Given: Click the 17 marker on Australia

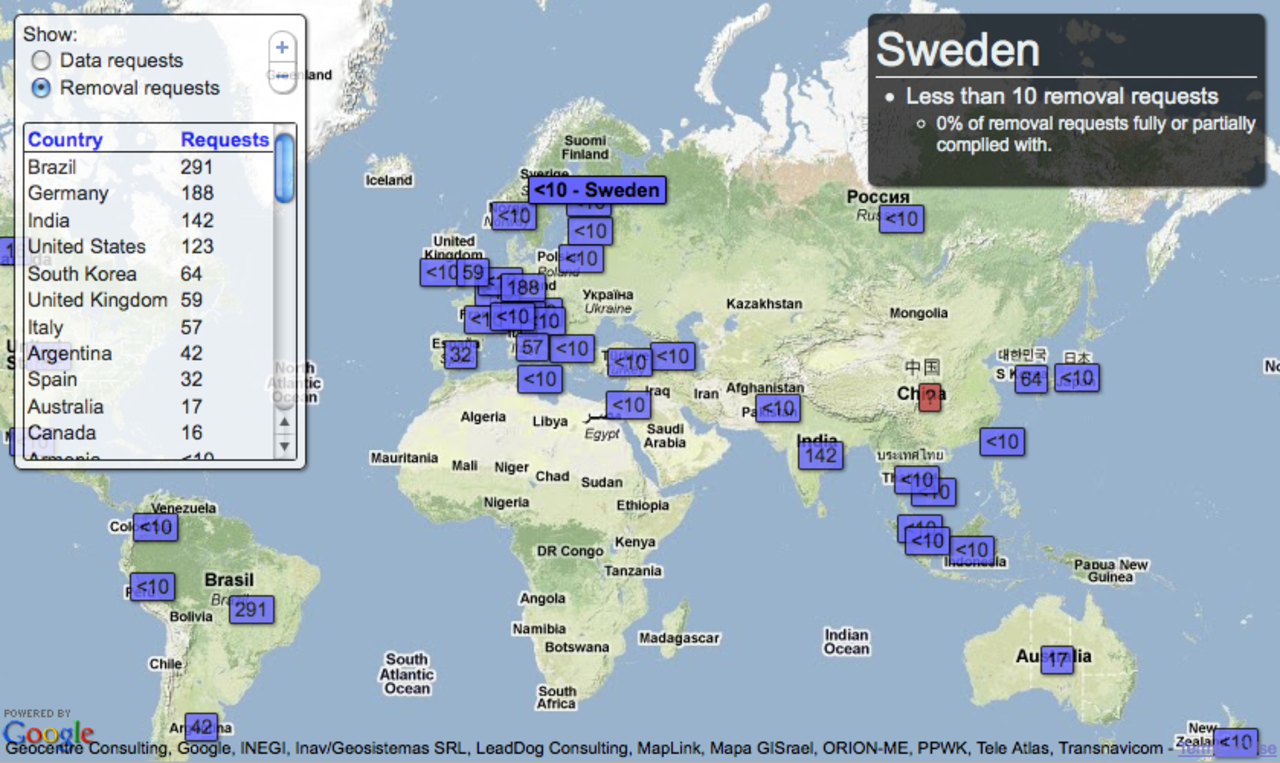Looking at the screenshot, I should 1057,659.
